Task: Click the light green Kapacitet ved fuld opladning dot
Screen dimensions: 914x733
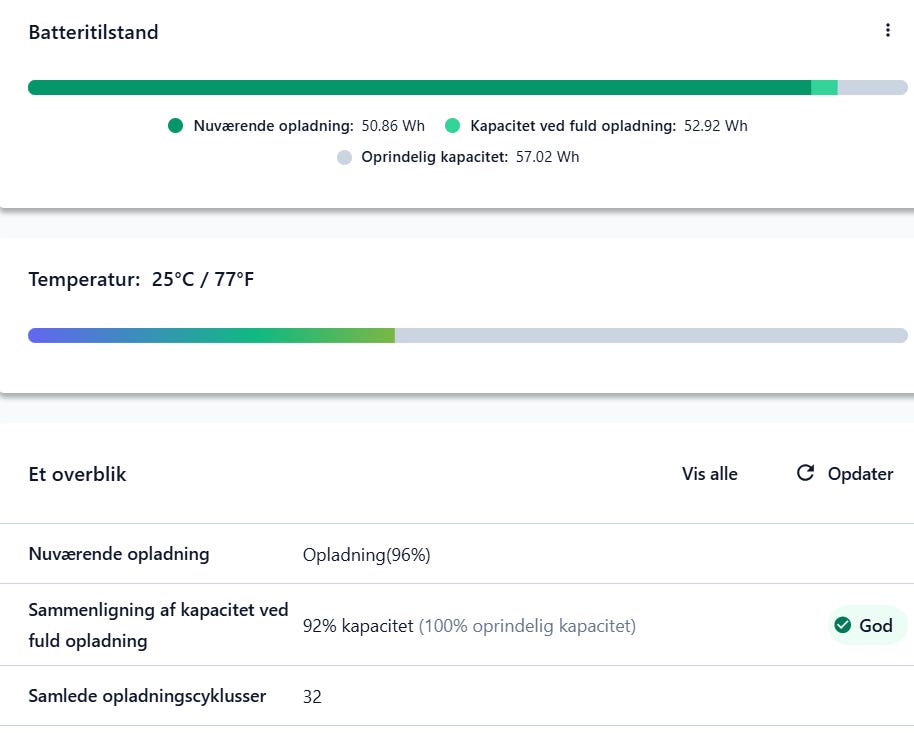Action: (x=453, y=126)
